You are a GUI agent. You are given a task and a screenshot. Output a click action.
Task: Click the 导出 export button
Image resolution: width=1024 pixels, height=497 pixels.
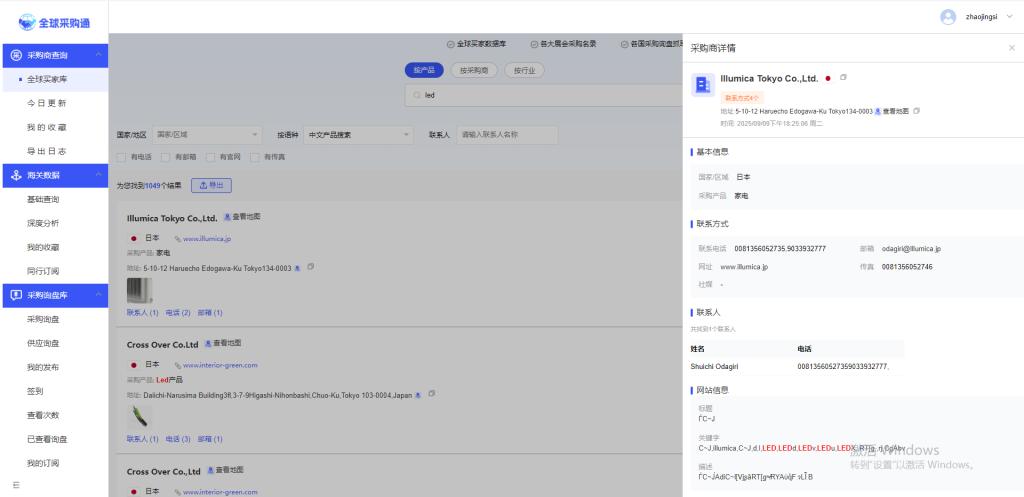[x=211, y=185]
